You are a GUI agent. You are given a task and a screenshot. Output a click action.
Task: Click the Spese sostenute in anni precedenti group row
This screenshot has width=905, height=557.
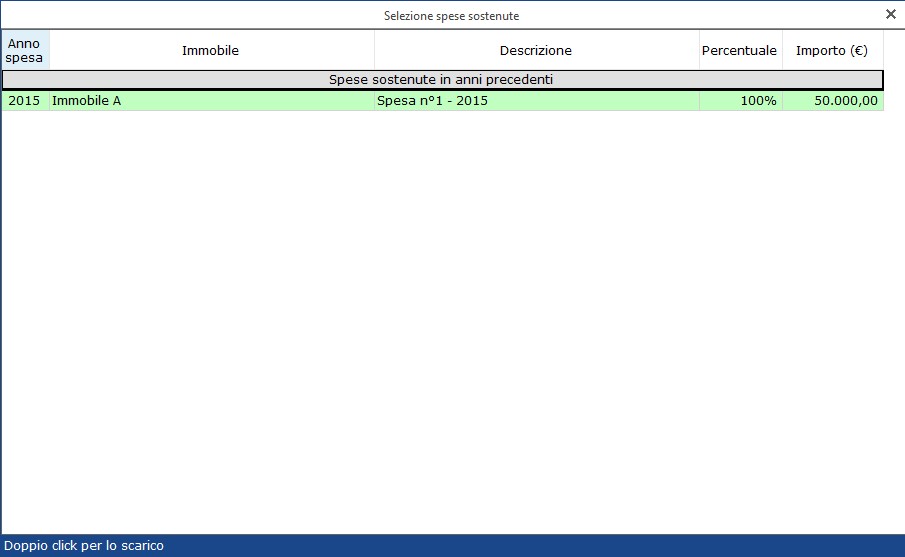[x=442, y=79]
